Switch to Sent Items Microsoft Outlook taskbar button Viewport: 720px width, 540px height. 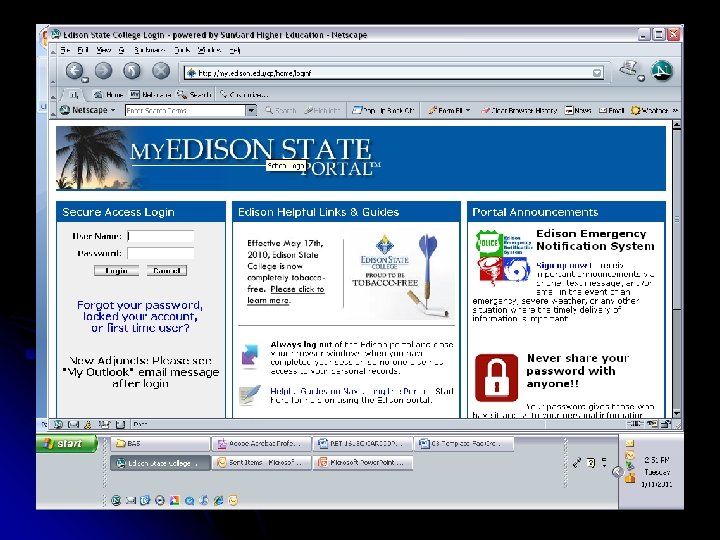coord(261,462)
